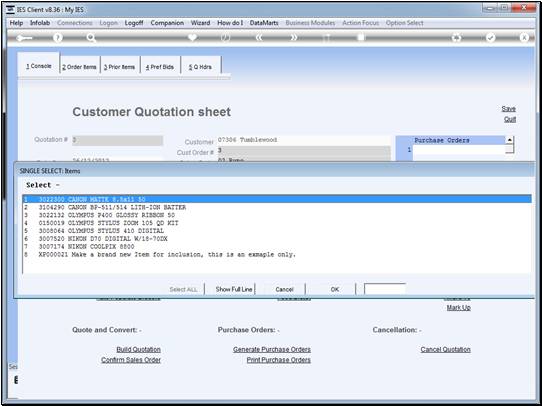
Task: Select item 3007520 NIKON D70 DIGITAL
Action: (277, 239)
